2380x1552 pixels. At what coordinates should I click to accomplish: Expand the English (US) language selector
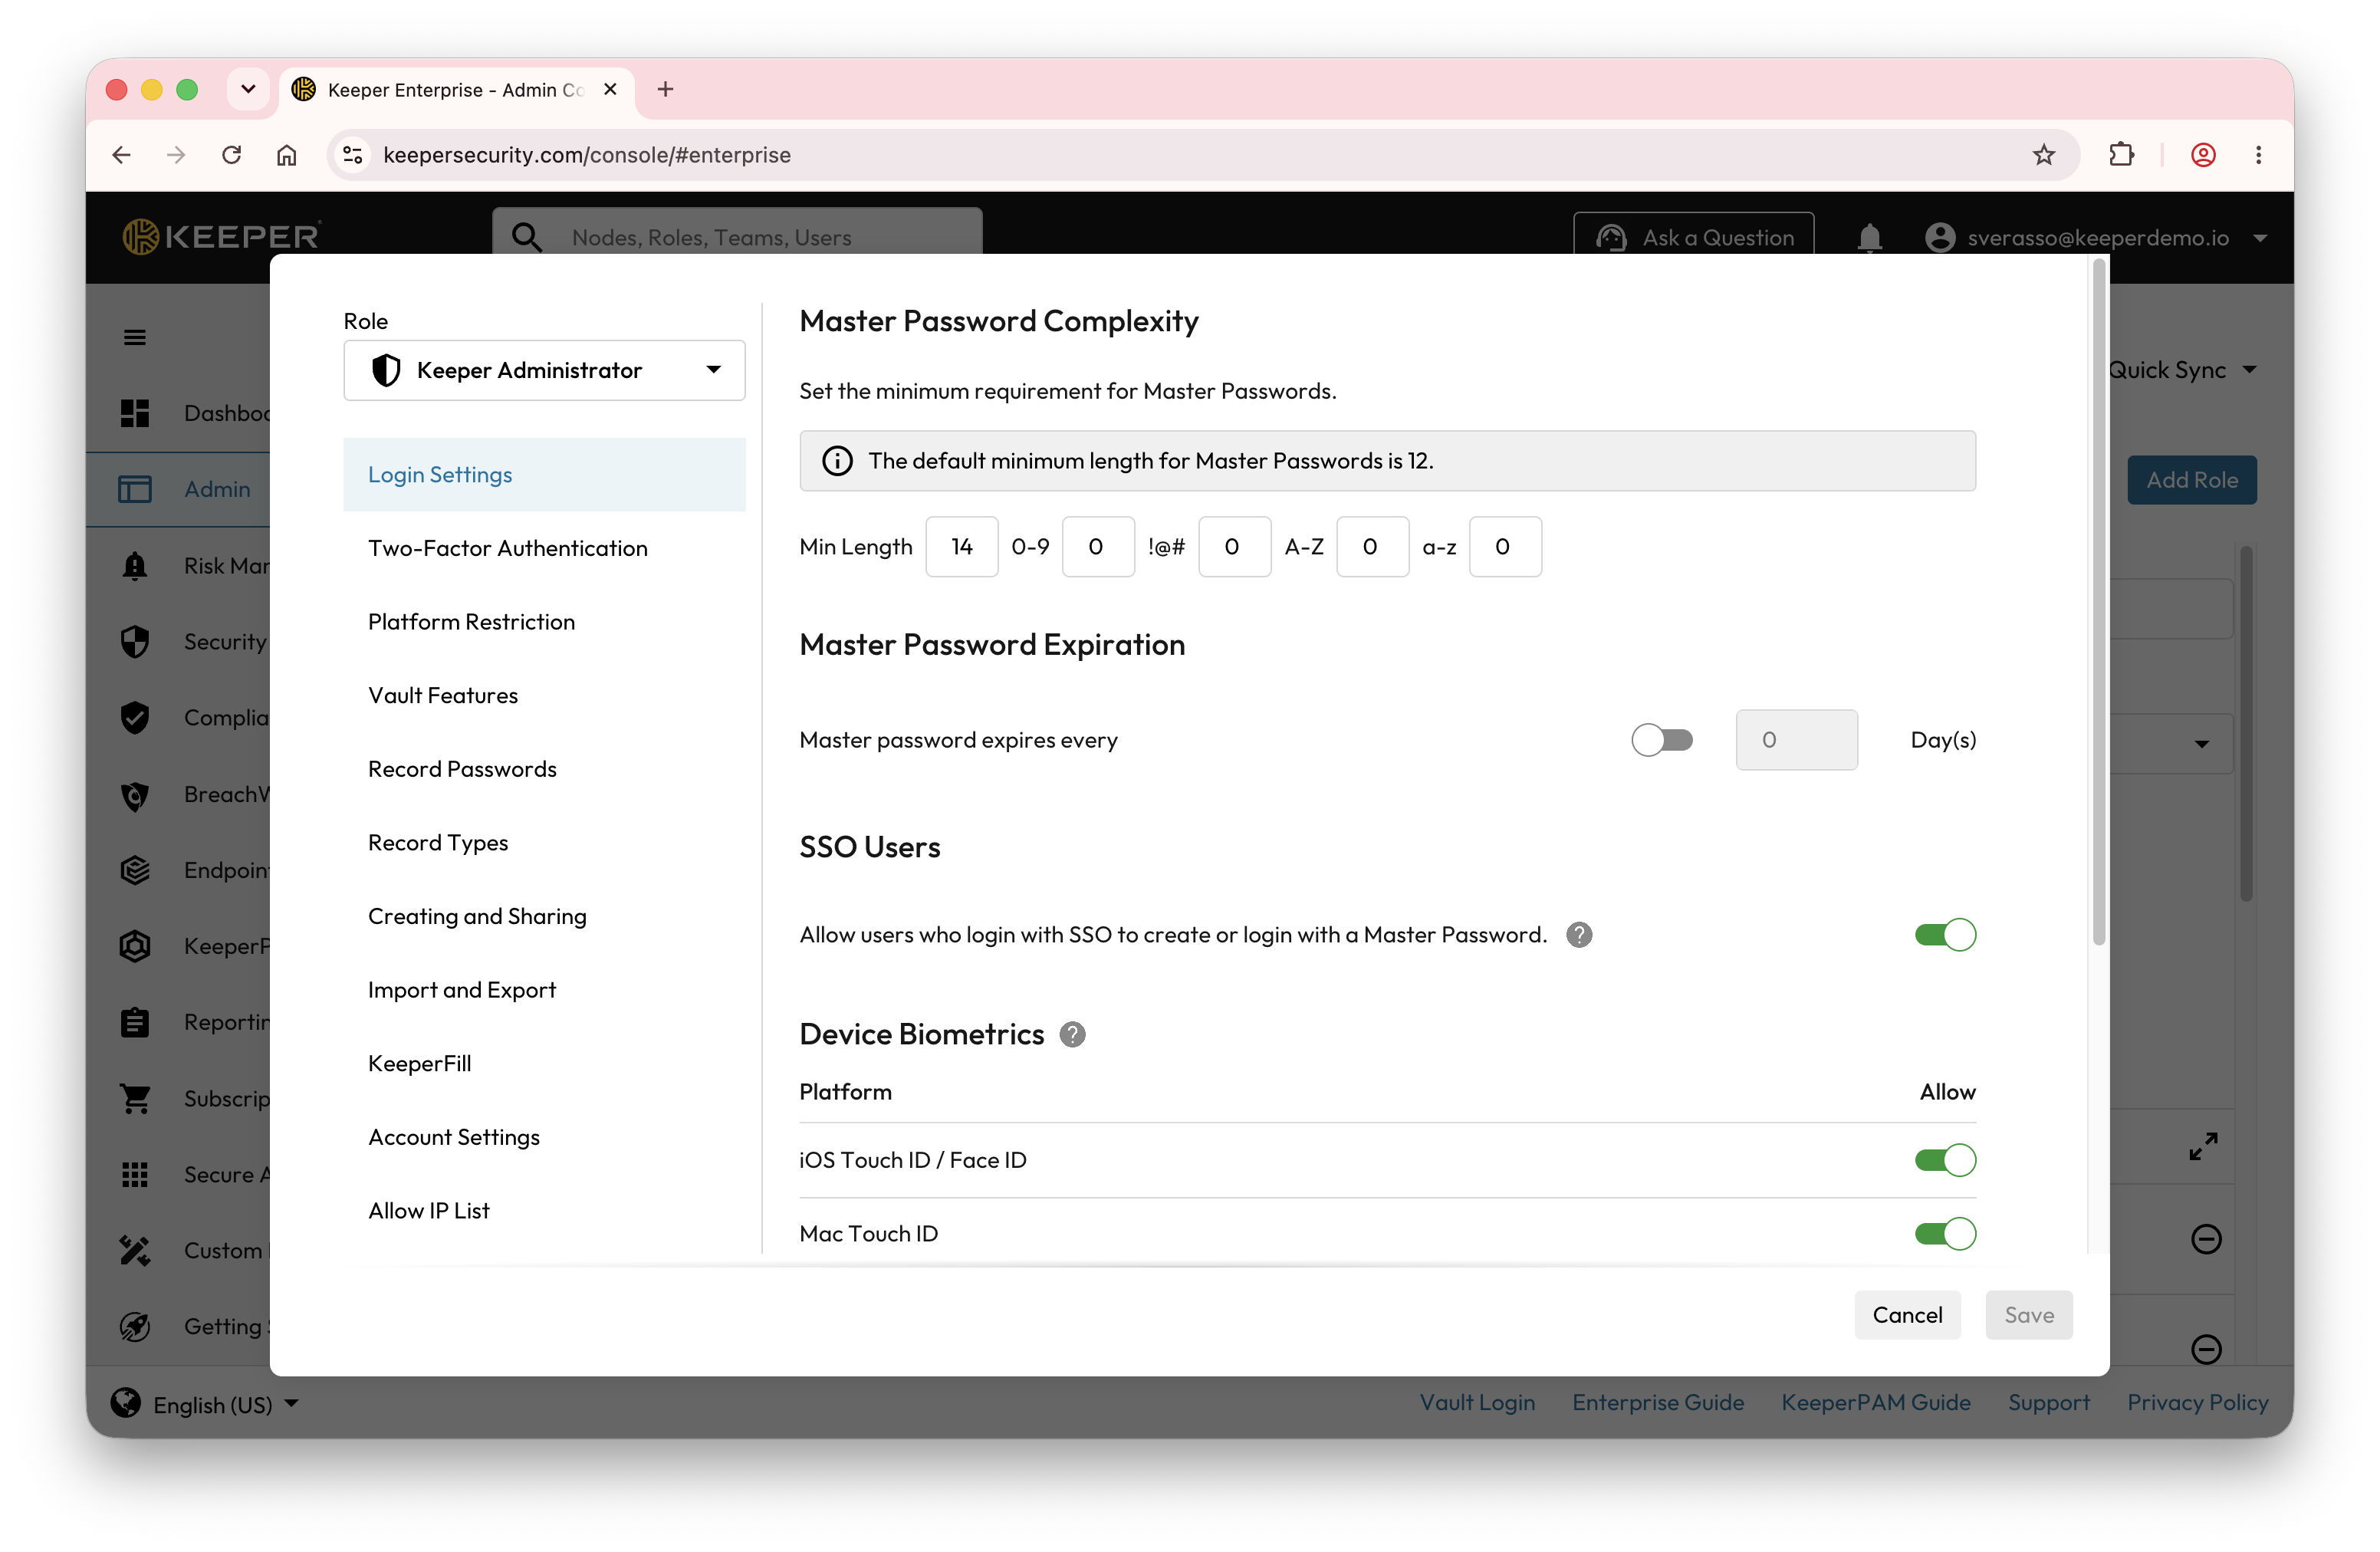click(x=205, y=1404)
